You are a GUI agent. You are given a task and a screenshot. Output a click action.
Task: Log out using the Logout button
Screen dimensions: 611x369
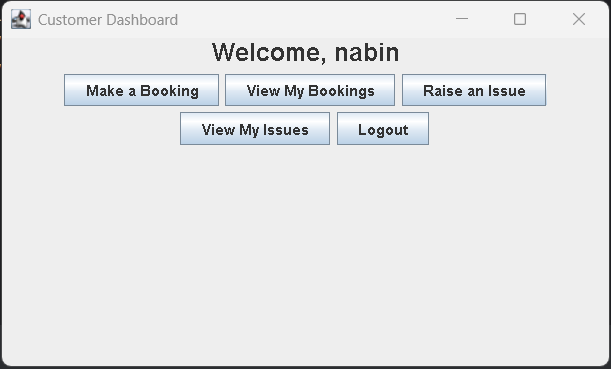(x=383, y=129)
